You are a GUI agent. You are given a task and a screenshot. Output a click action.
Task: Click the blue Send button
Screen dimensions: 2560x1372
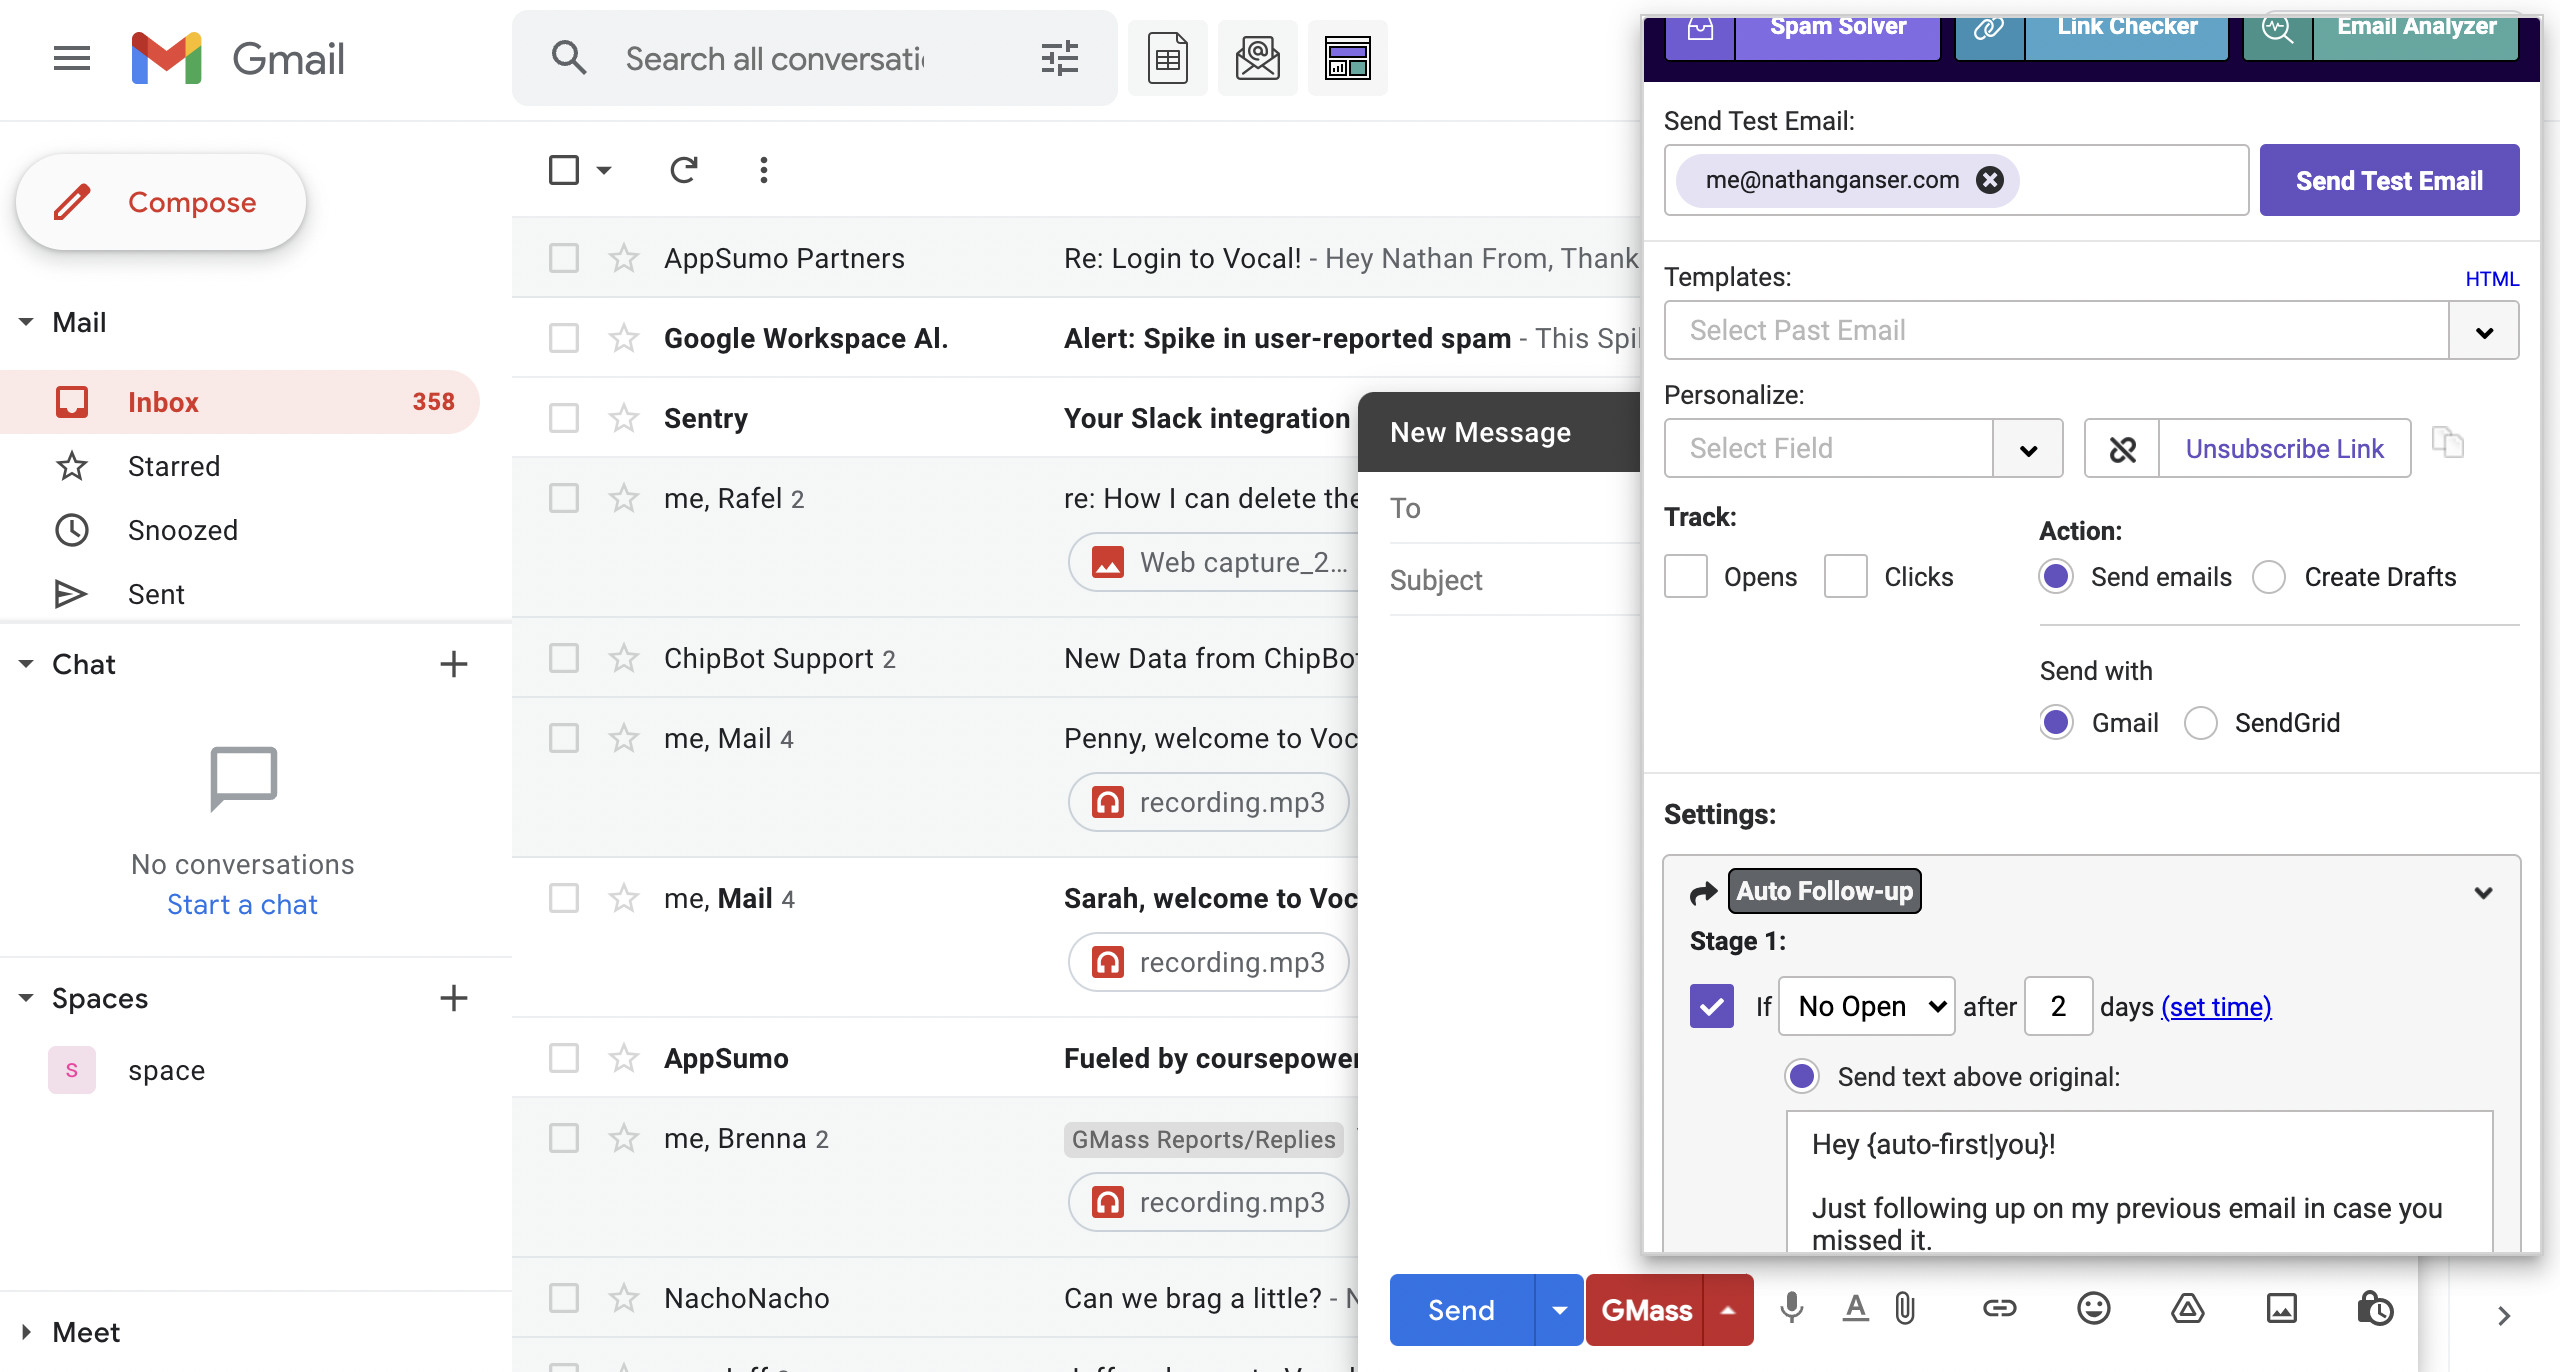click(x=1461, y=1310)
